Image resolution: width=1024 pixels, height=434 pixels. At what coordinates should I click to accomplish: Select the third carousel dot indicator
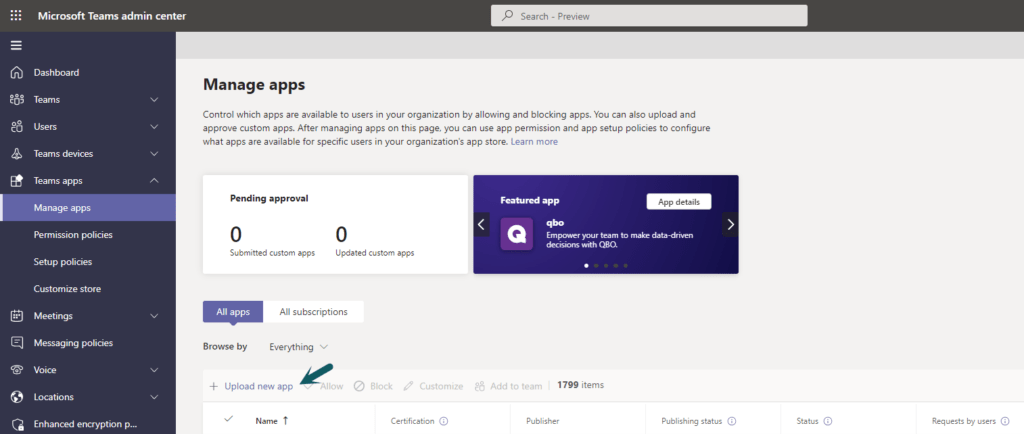coord(606,266)
